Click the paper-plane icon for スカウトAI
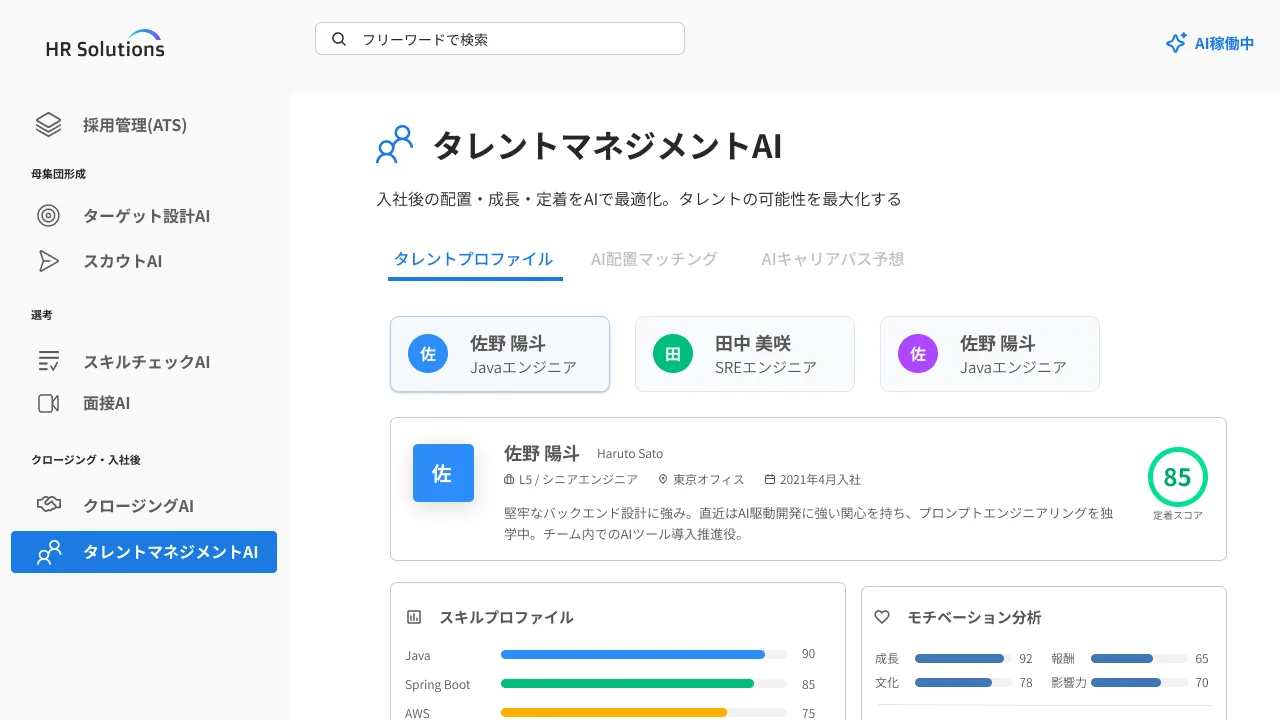Viewport: 1280px width, 720px height. click(48, 261)
